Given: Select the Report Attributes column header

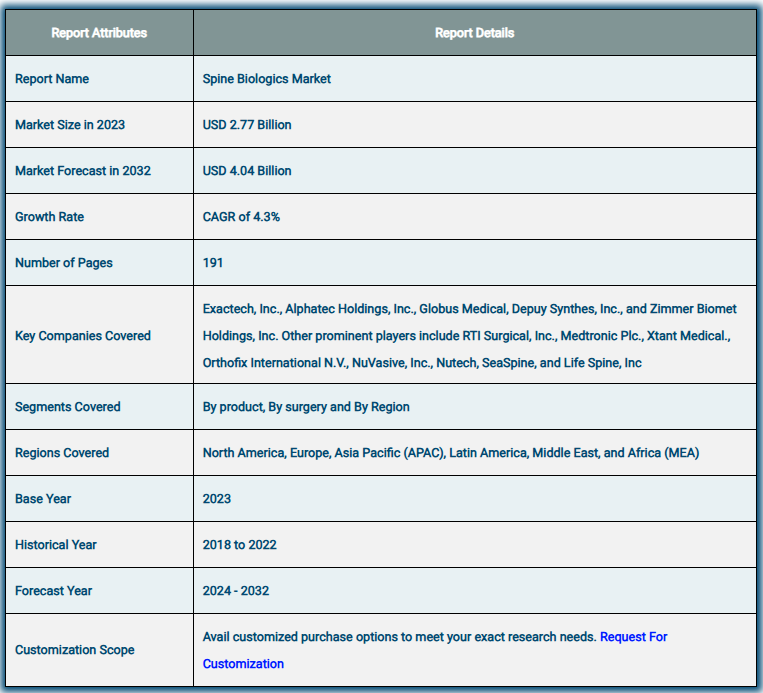Looking at the screenshot, I should 99,33.
